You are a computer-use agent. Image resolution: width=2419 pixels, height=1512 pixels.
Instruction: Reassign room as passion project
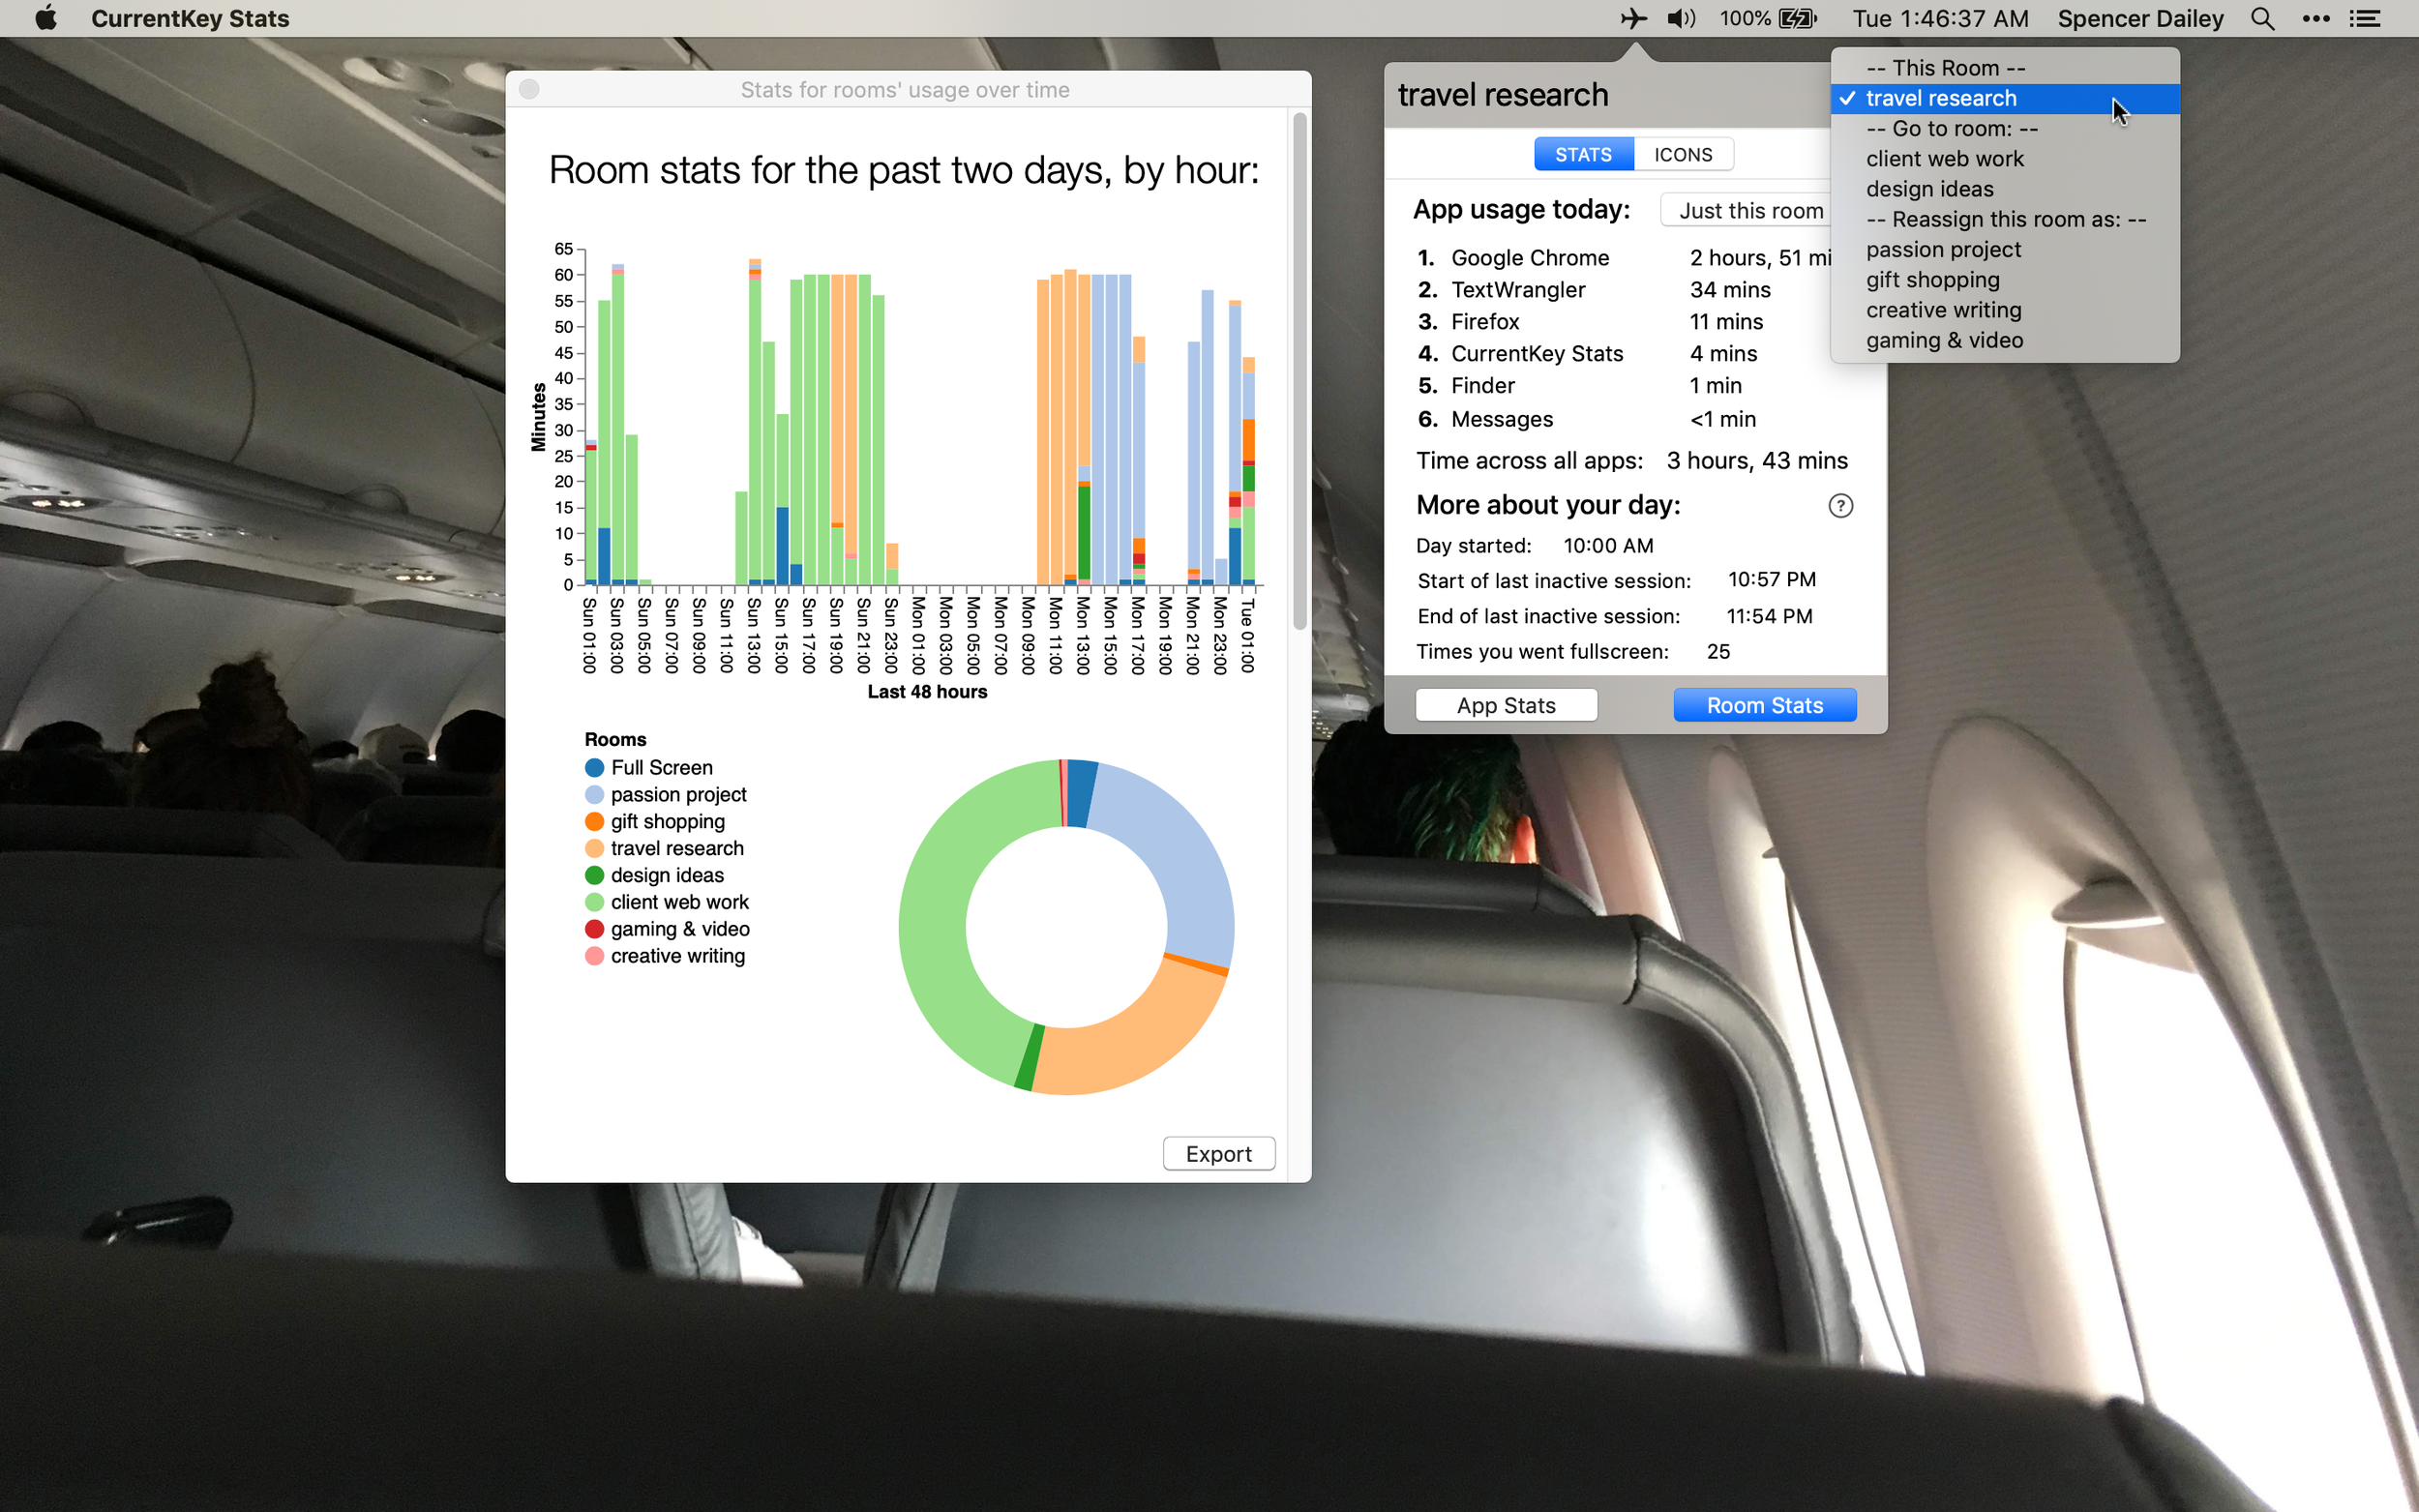tap(2005, 249)
